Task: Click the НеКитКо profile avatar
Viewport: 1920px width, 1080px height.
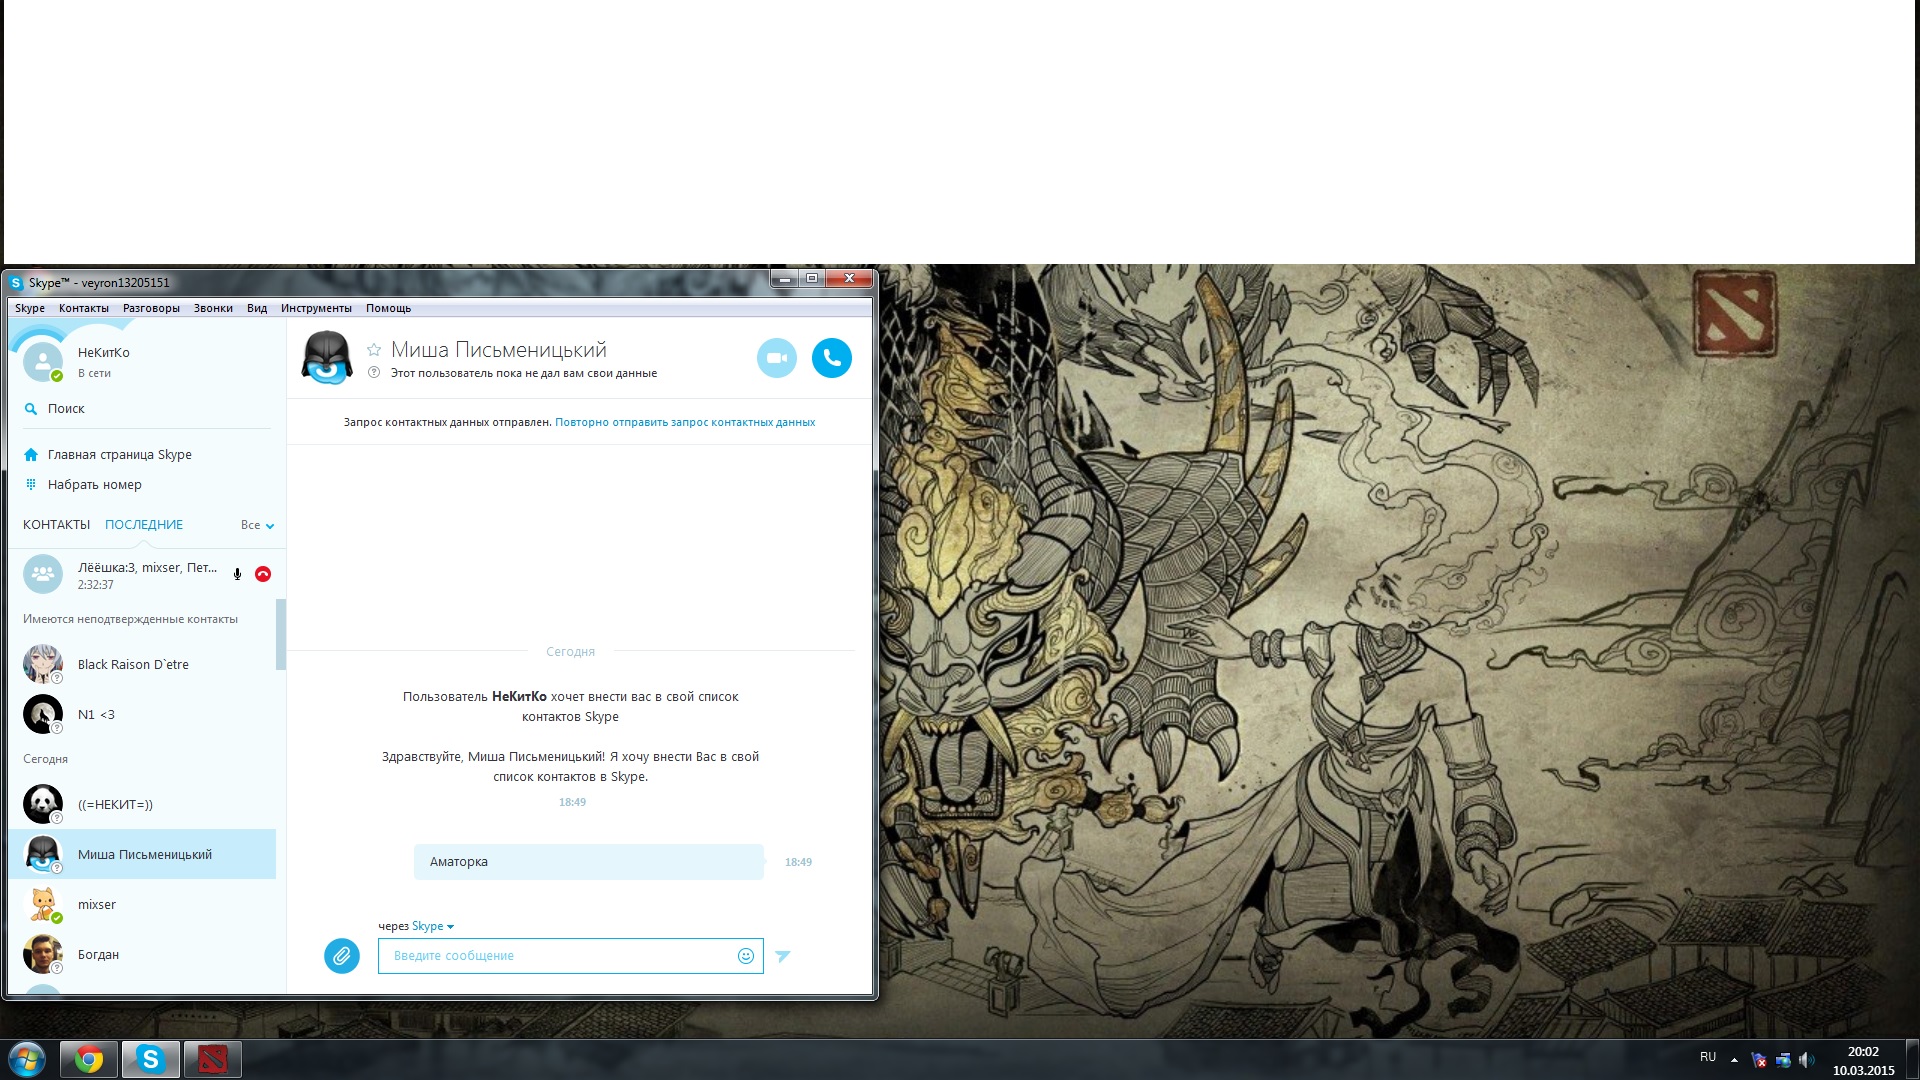Action: 43,362
